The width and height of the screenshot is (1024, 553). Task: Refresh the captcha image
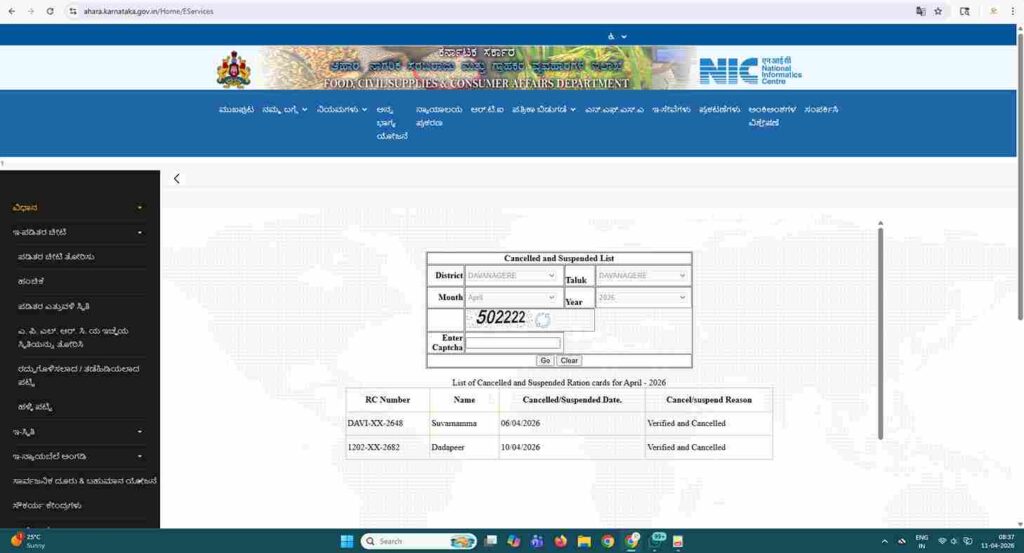(543, 319)
